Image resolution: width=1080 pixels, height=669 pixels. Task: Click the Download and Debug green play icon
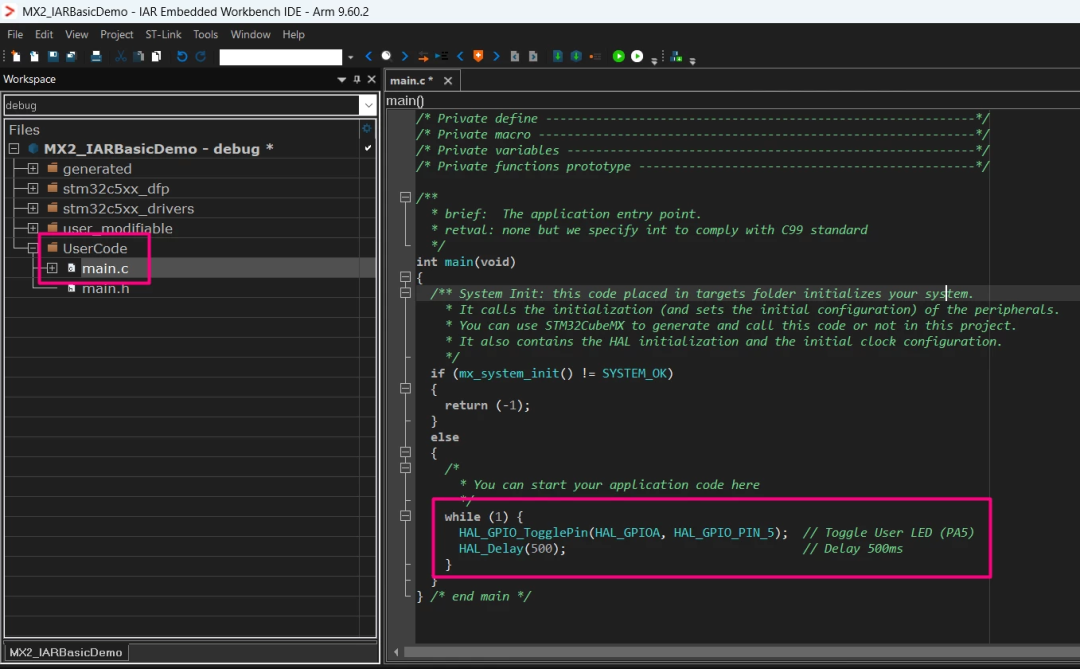coord(619,56)
